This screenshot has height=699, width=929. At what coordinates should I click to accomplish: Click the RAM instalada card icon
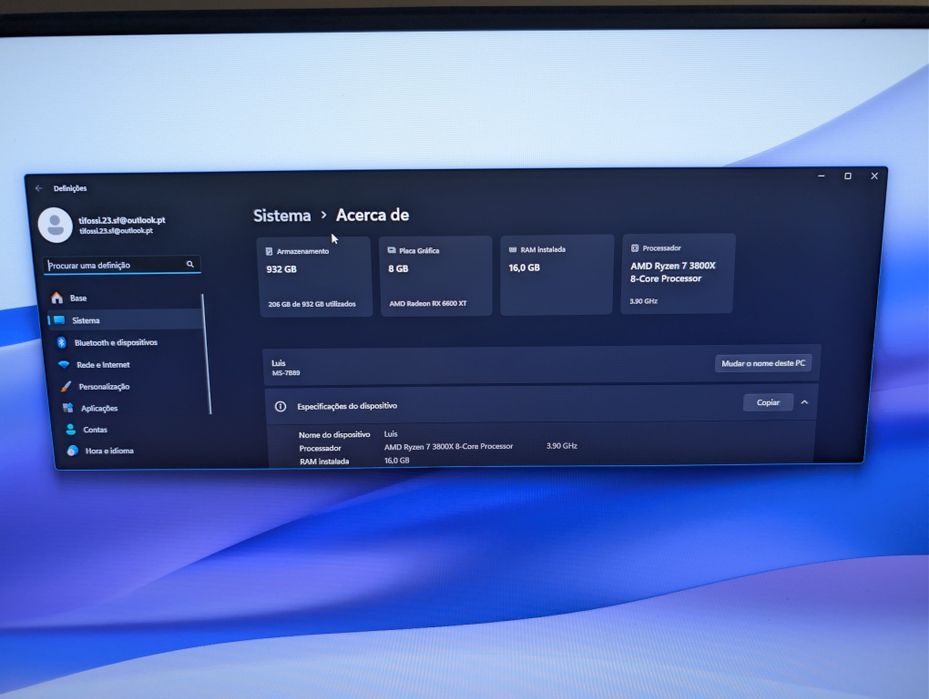pyautogui.click(x=512, y=249)
